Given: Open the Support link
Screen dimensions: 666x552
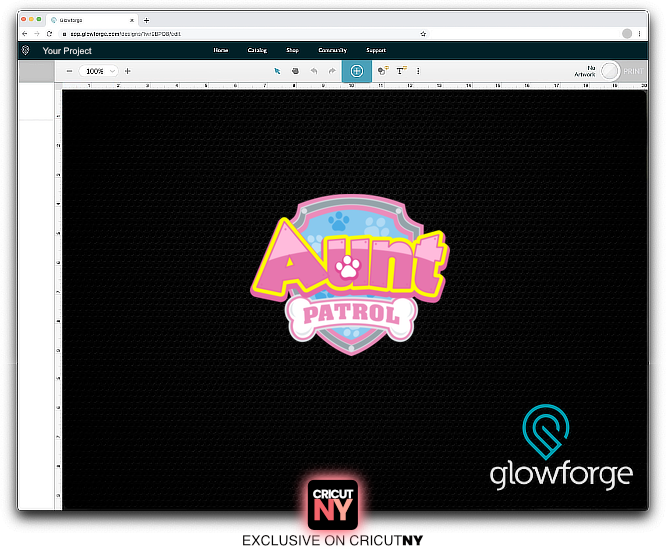Looking at the screenshot, I should click(x=376, y=50).
